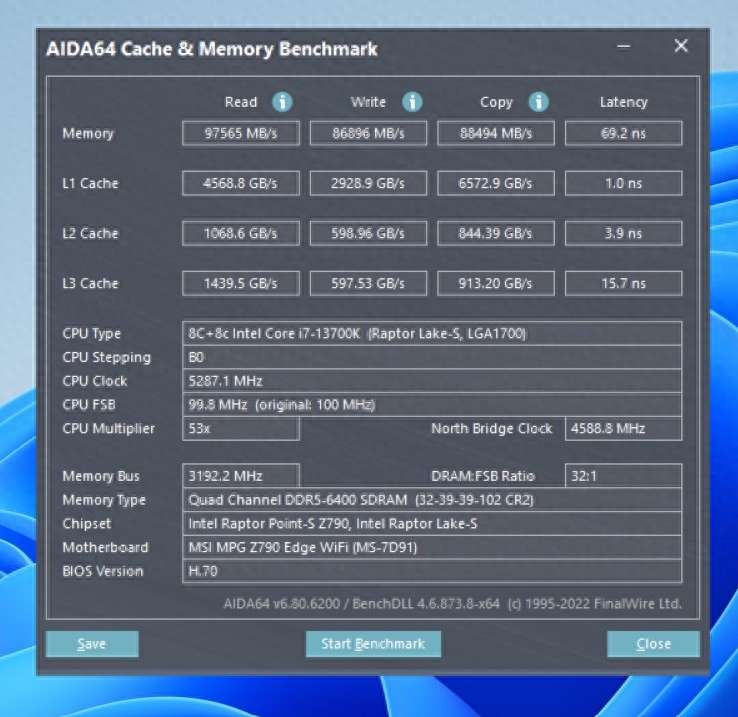This screenshot has height=717, width=738.
Task: Select L3 Cache latency 15.7 ns
Action: coord(624,283)
